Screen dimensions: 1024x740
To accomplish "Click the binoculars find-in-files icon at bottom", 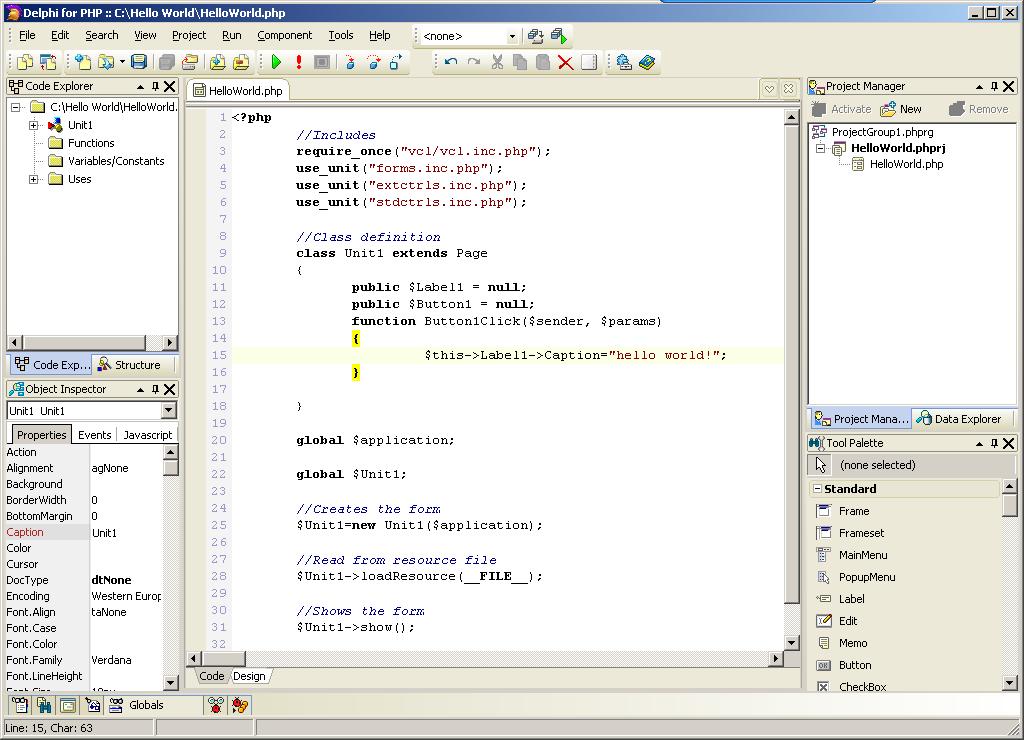I will click(x=44, y=705).
